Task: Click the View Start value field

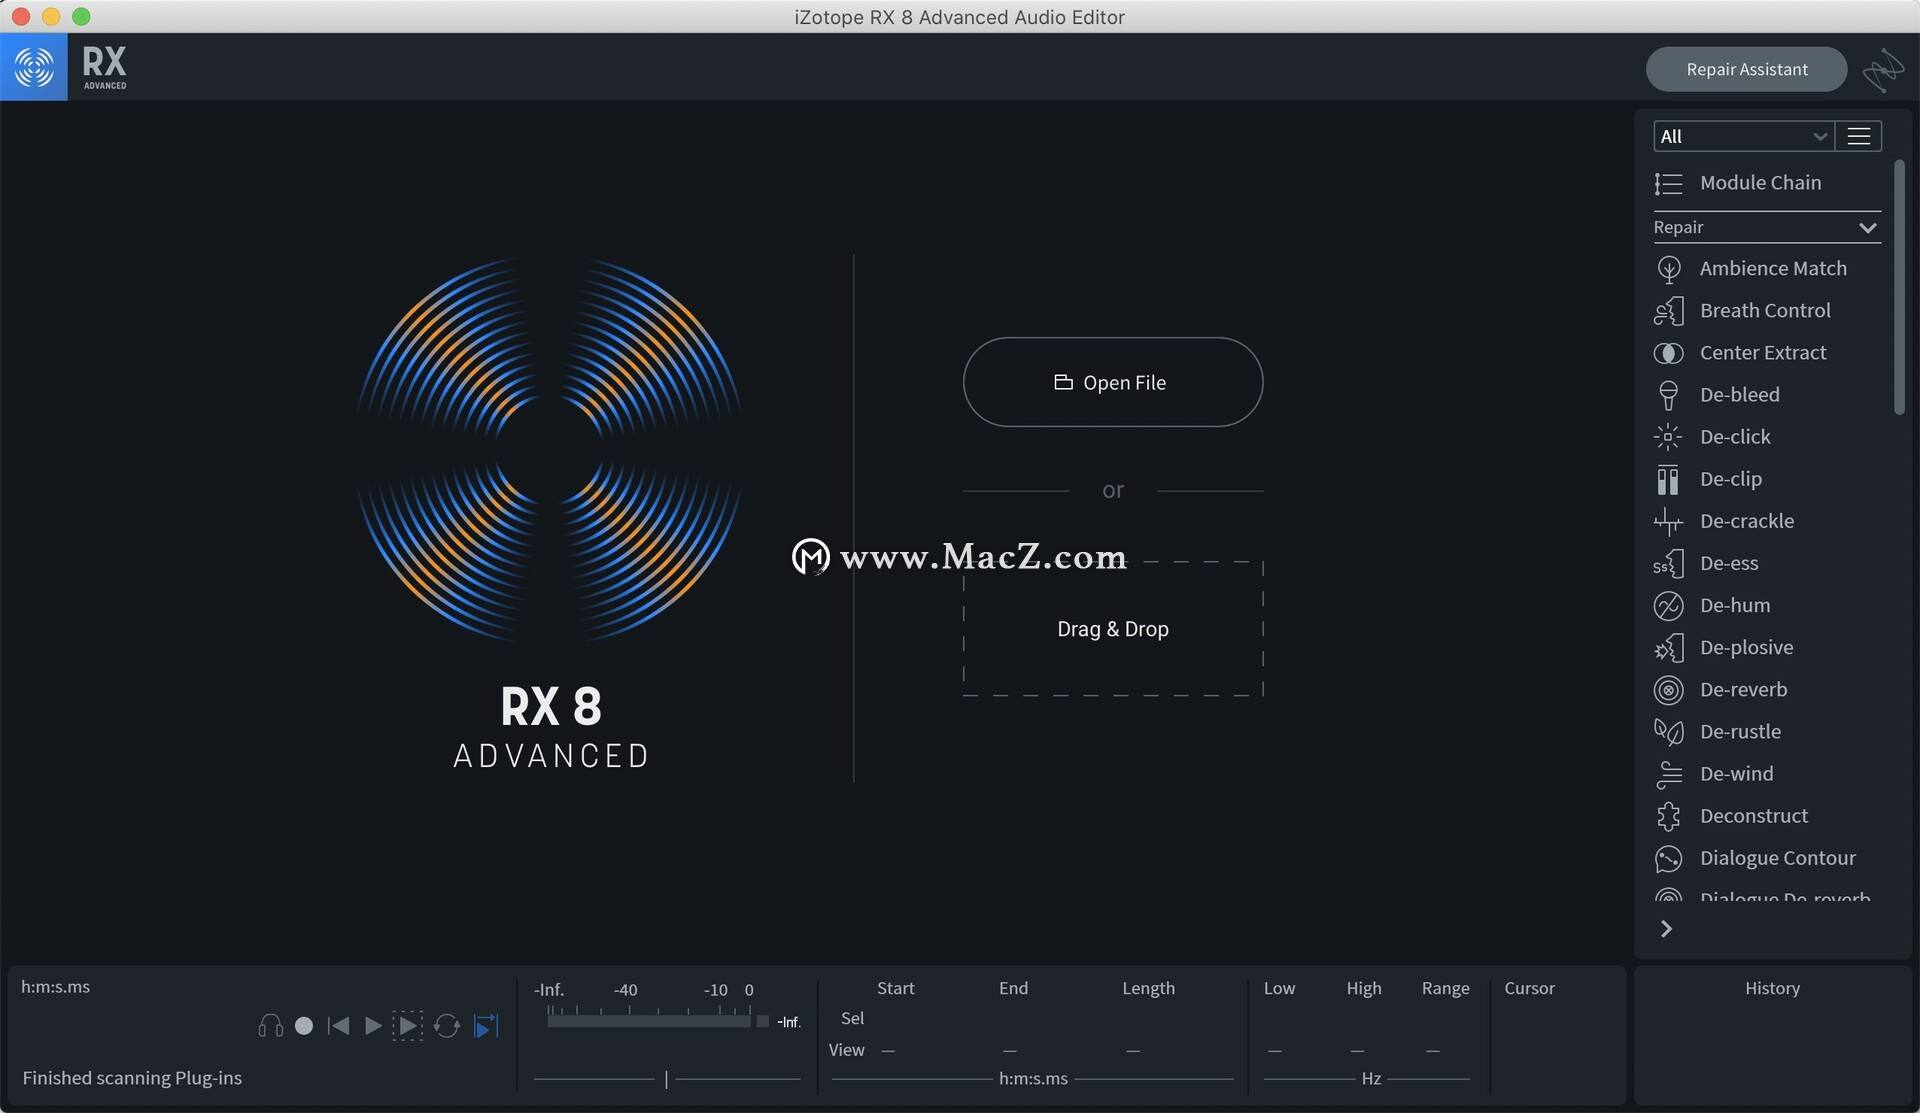Action: pyautogui.click(x=889, y=1050)
